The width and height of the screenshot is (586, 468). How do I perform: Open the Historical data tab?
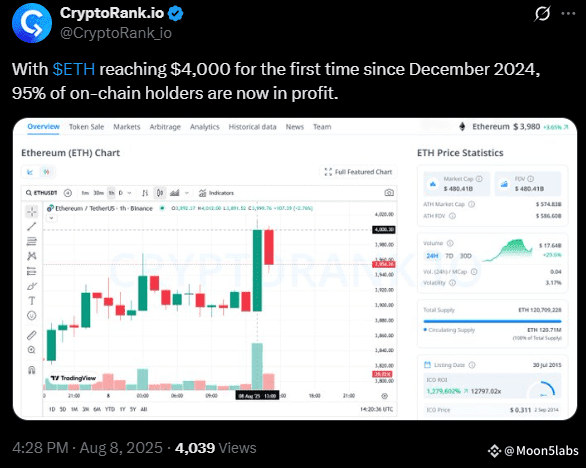(252, 127)
